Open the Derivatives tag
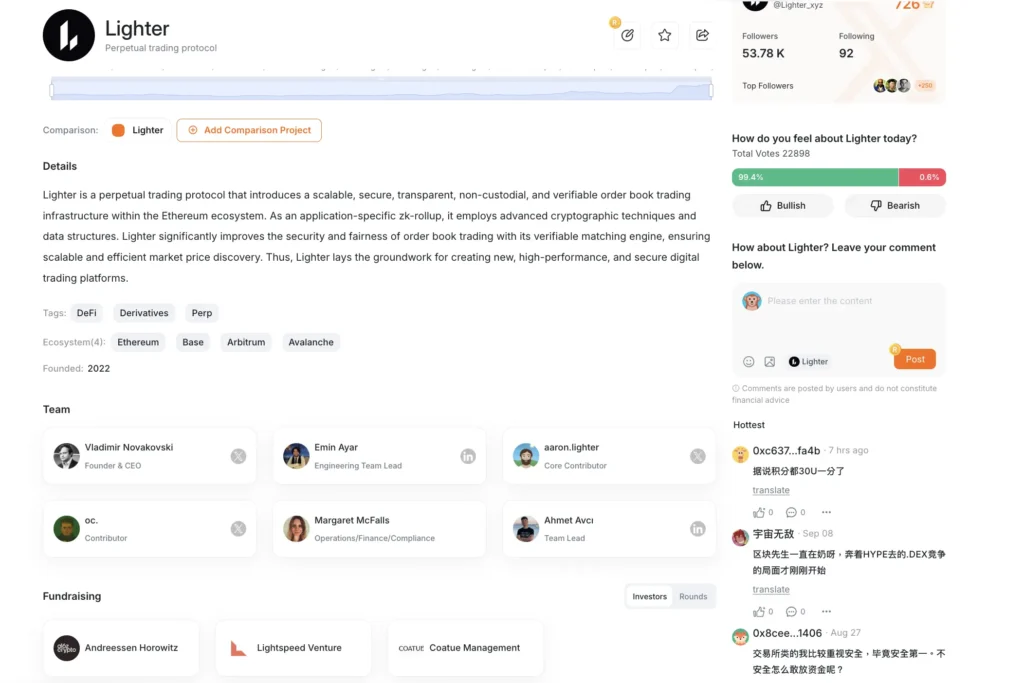This screenshot has width=1024, height=683. (144, 313)
